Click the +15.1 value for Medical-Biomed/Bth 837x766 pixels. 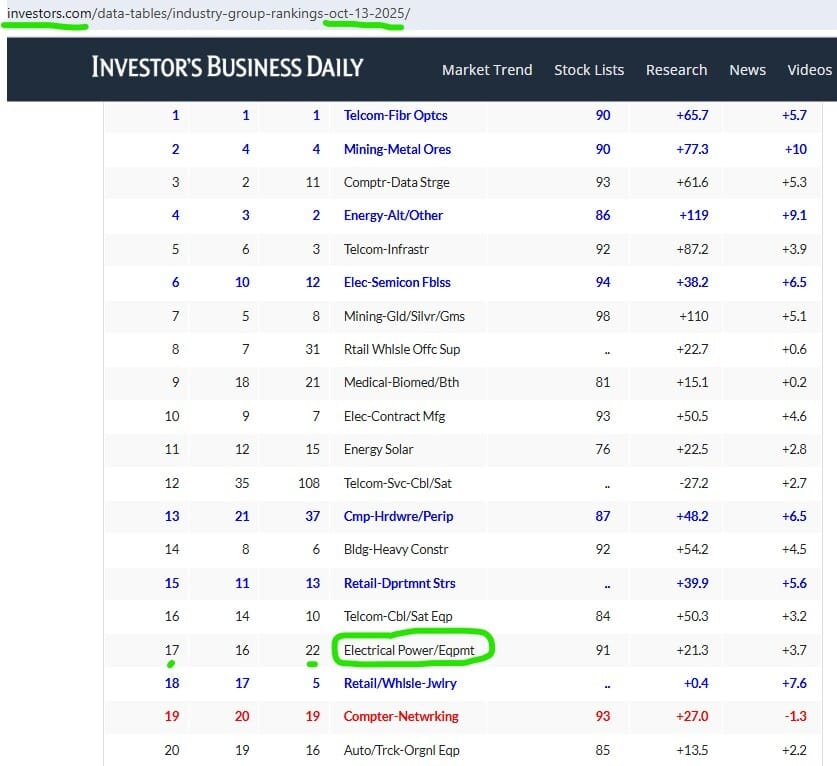pos(692,382)
